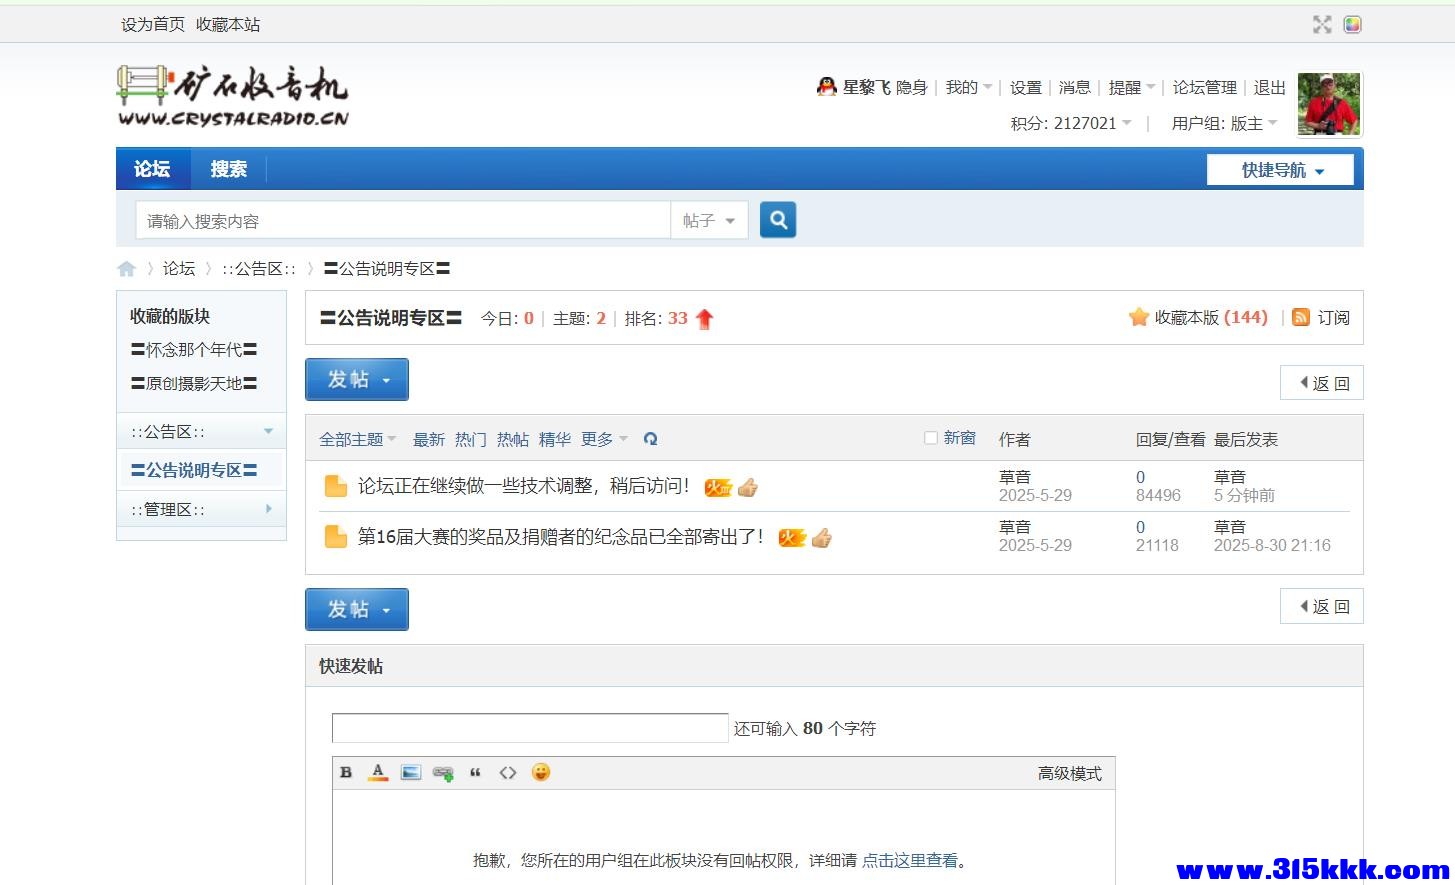Insert a hyperlink in the quick reply editor
The height and width of the screenshot is (885, 1455).
(442, 772)
